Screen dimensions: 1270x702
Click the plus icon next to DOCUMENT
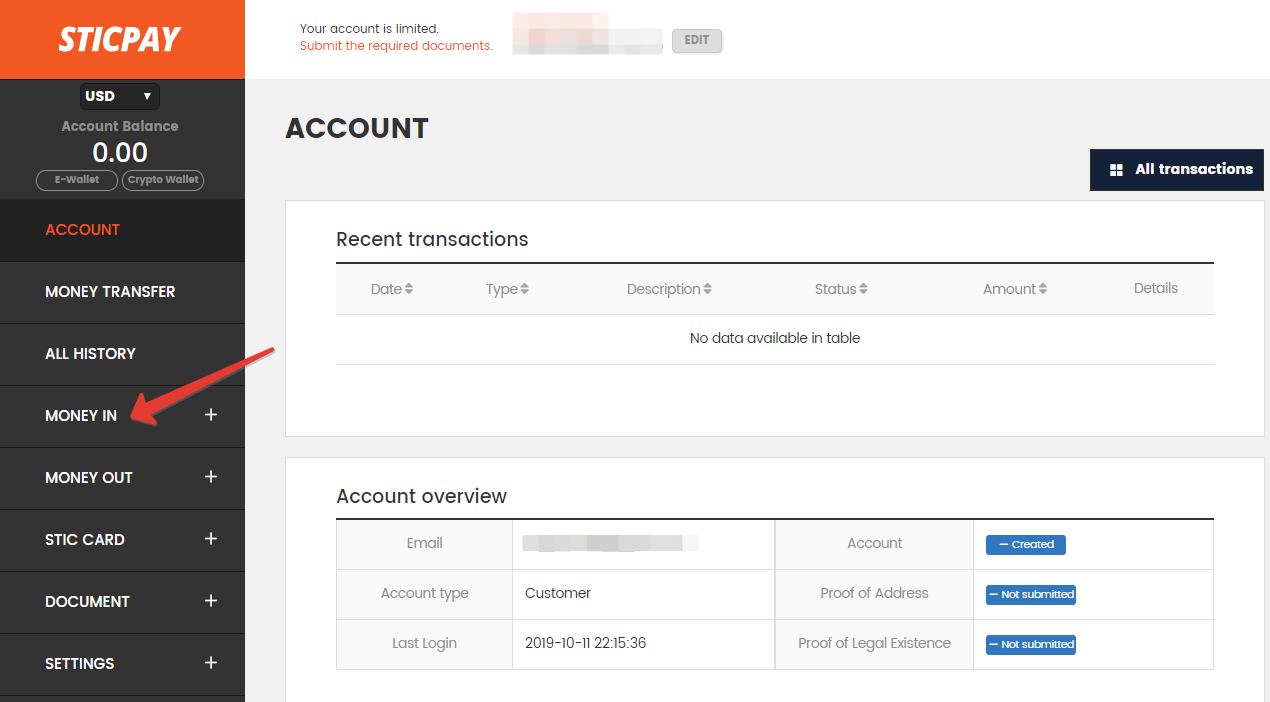pos(211,601)
